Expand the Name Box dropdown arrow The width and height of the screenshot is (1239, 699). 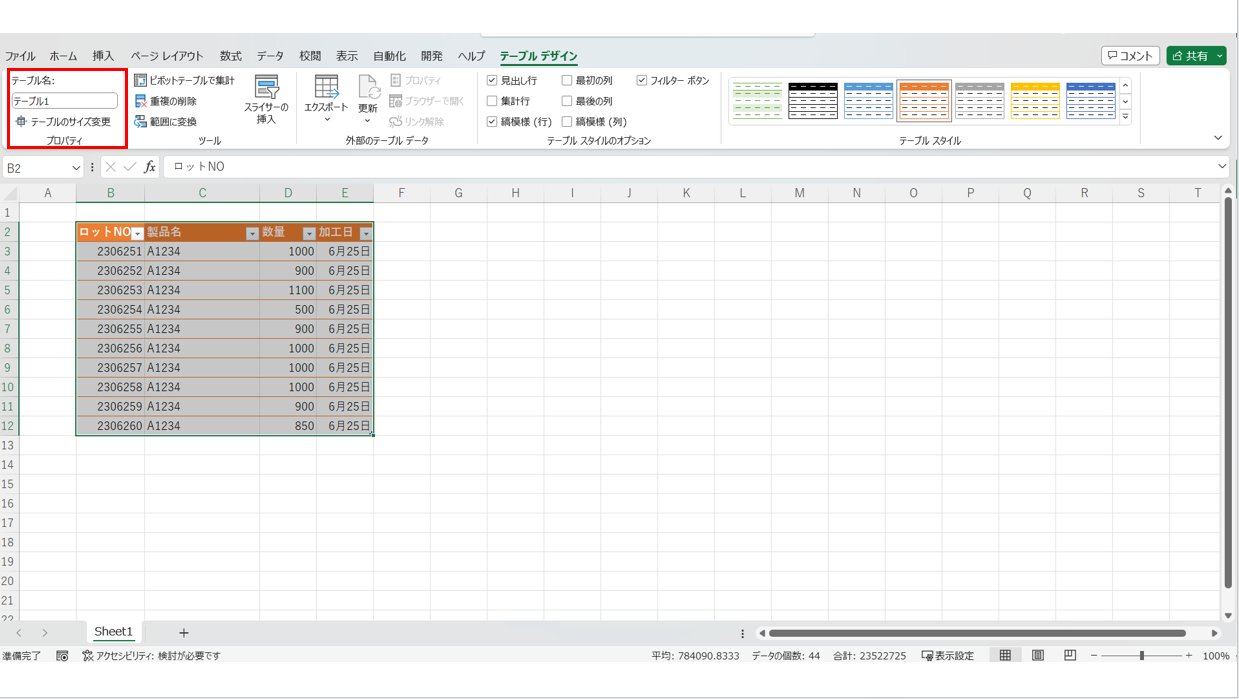pyautogui.click(x=76, y=168)
